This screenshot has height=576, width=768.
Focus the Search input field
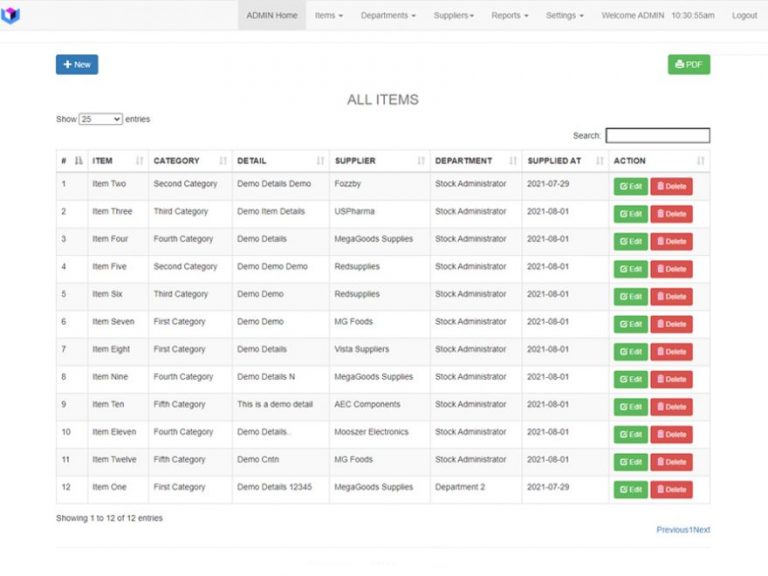657,136
